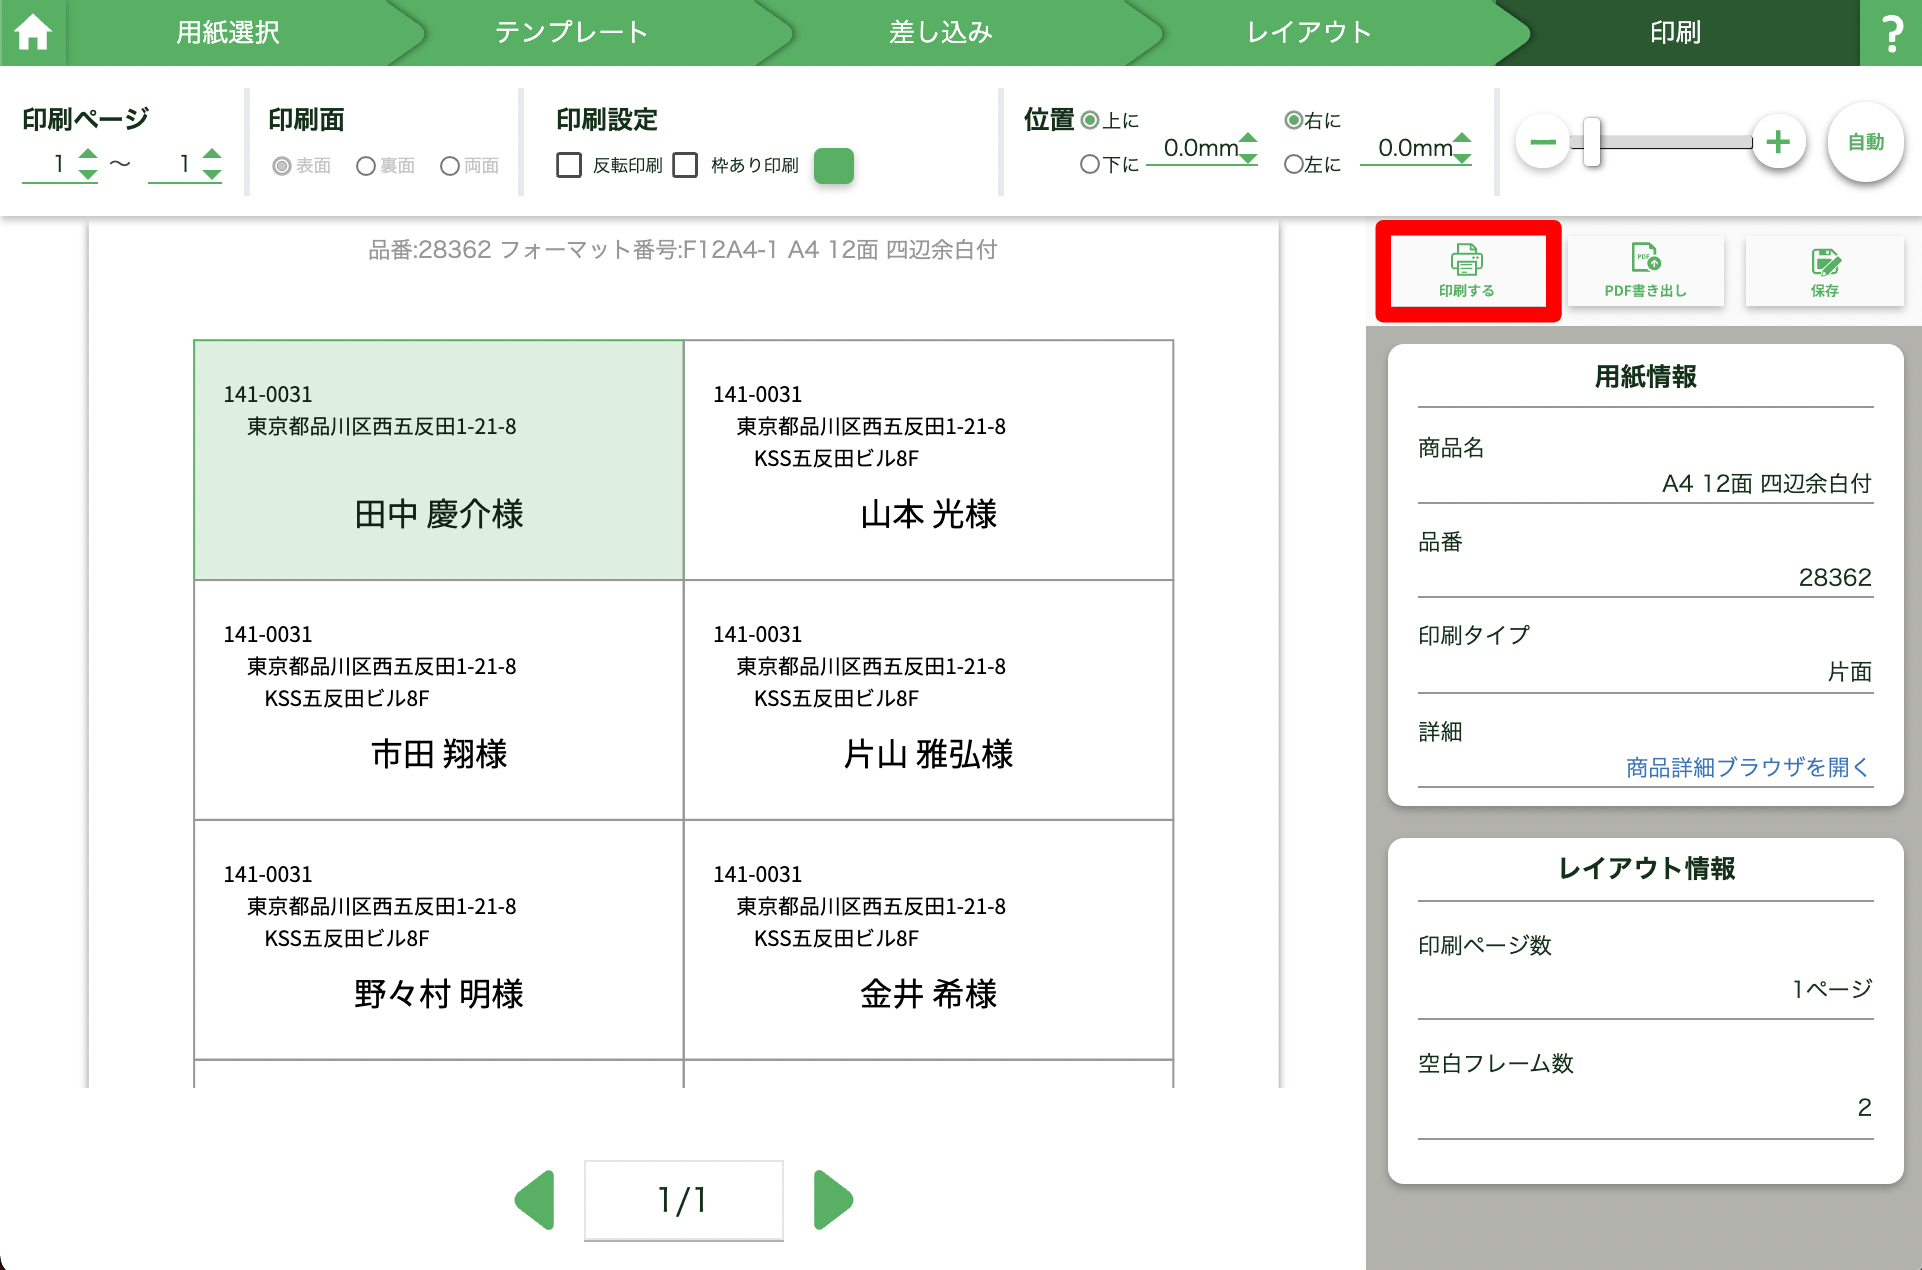Enable the 枠あり印刷 checkbox
The width and height of the screenshot is (1922, 1270).
point(685,165)
